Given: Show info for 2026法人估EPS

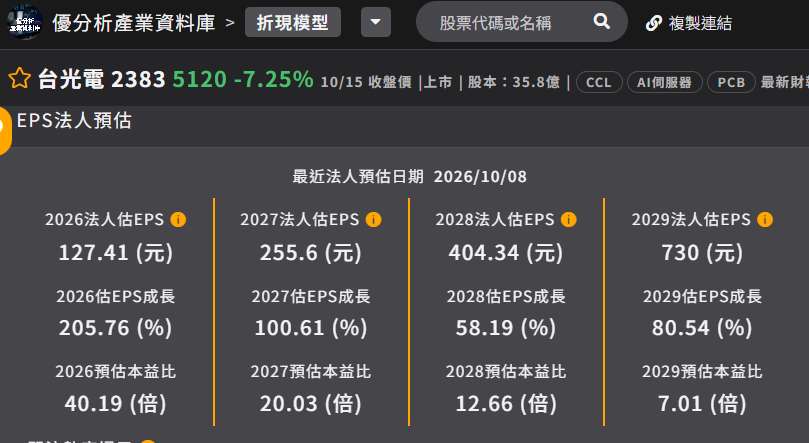Looking at the screenshot, I should [179, 220].
